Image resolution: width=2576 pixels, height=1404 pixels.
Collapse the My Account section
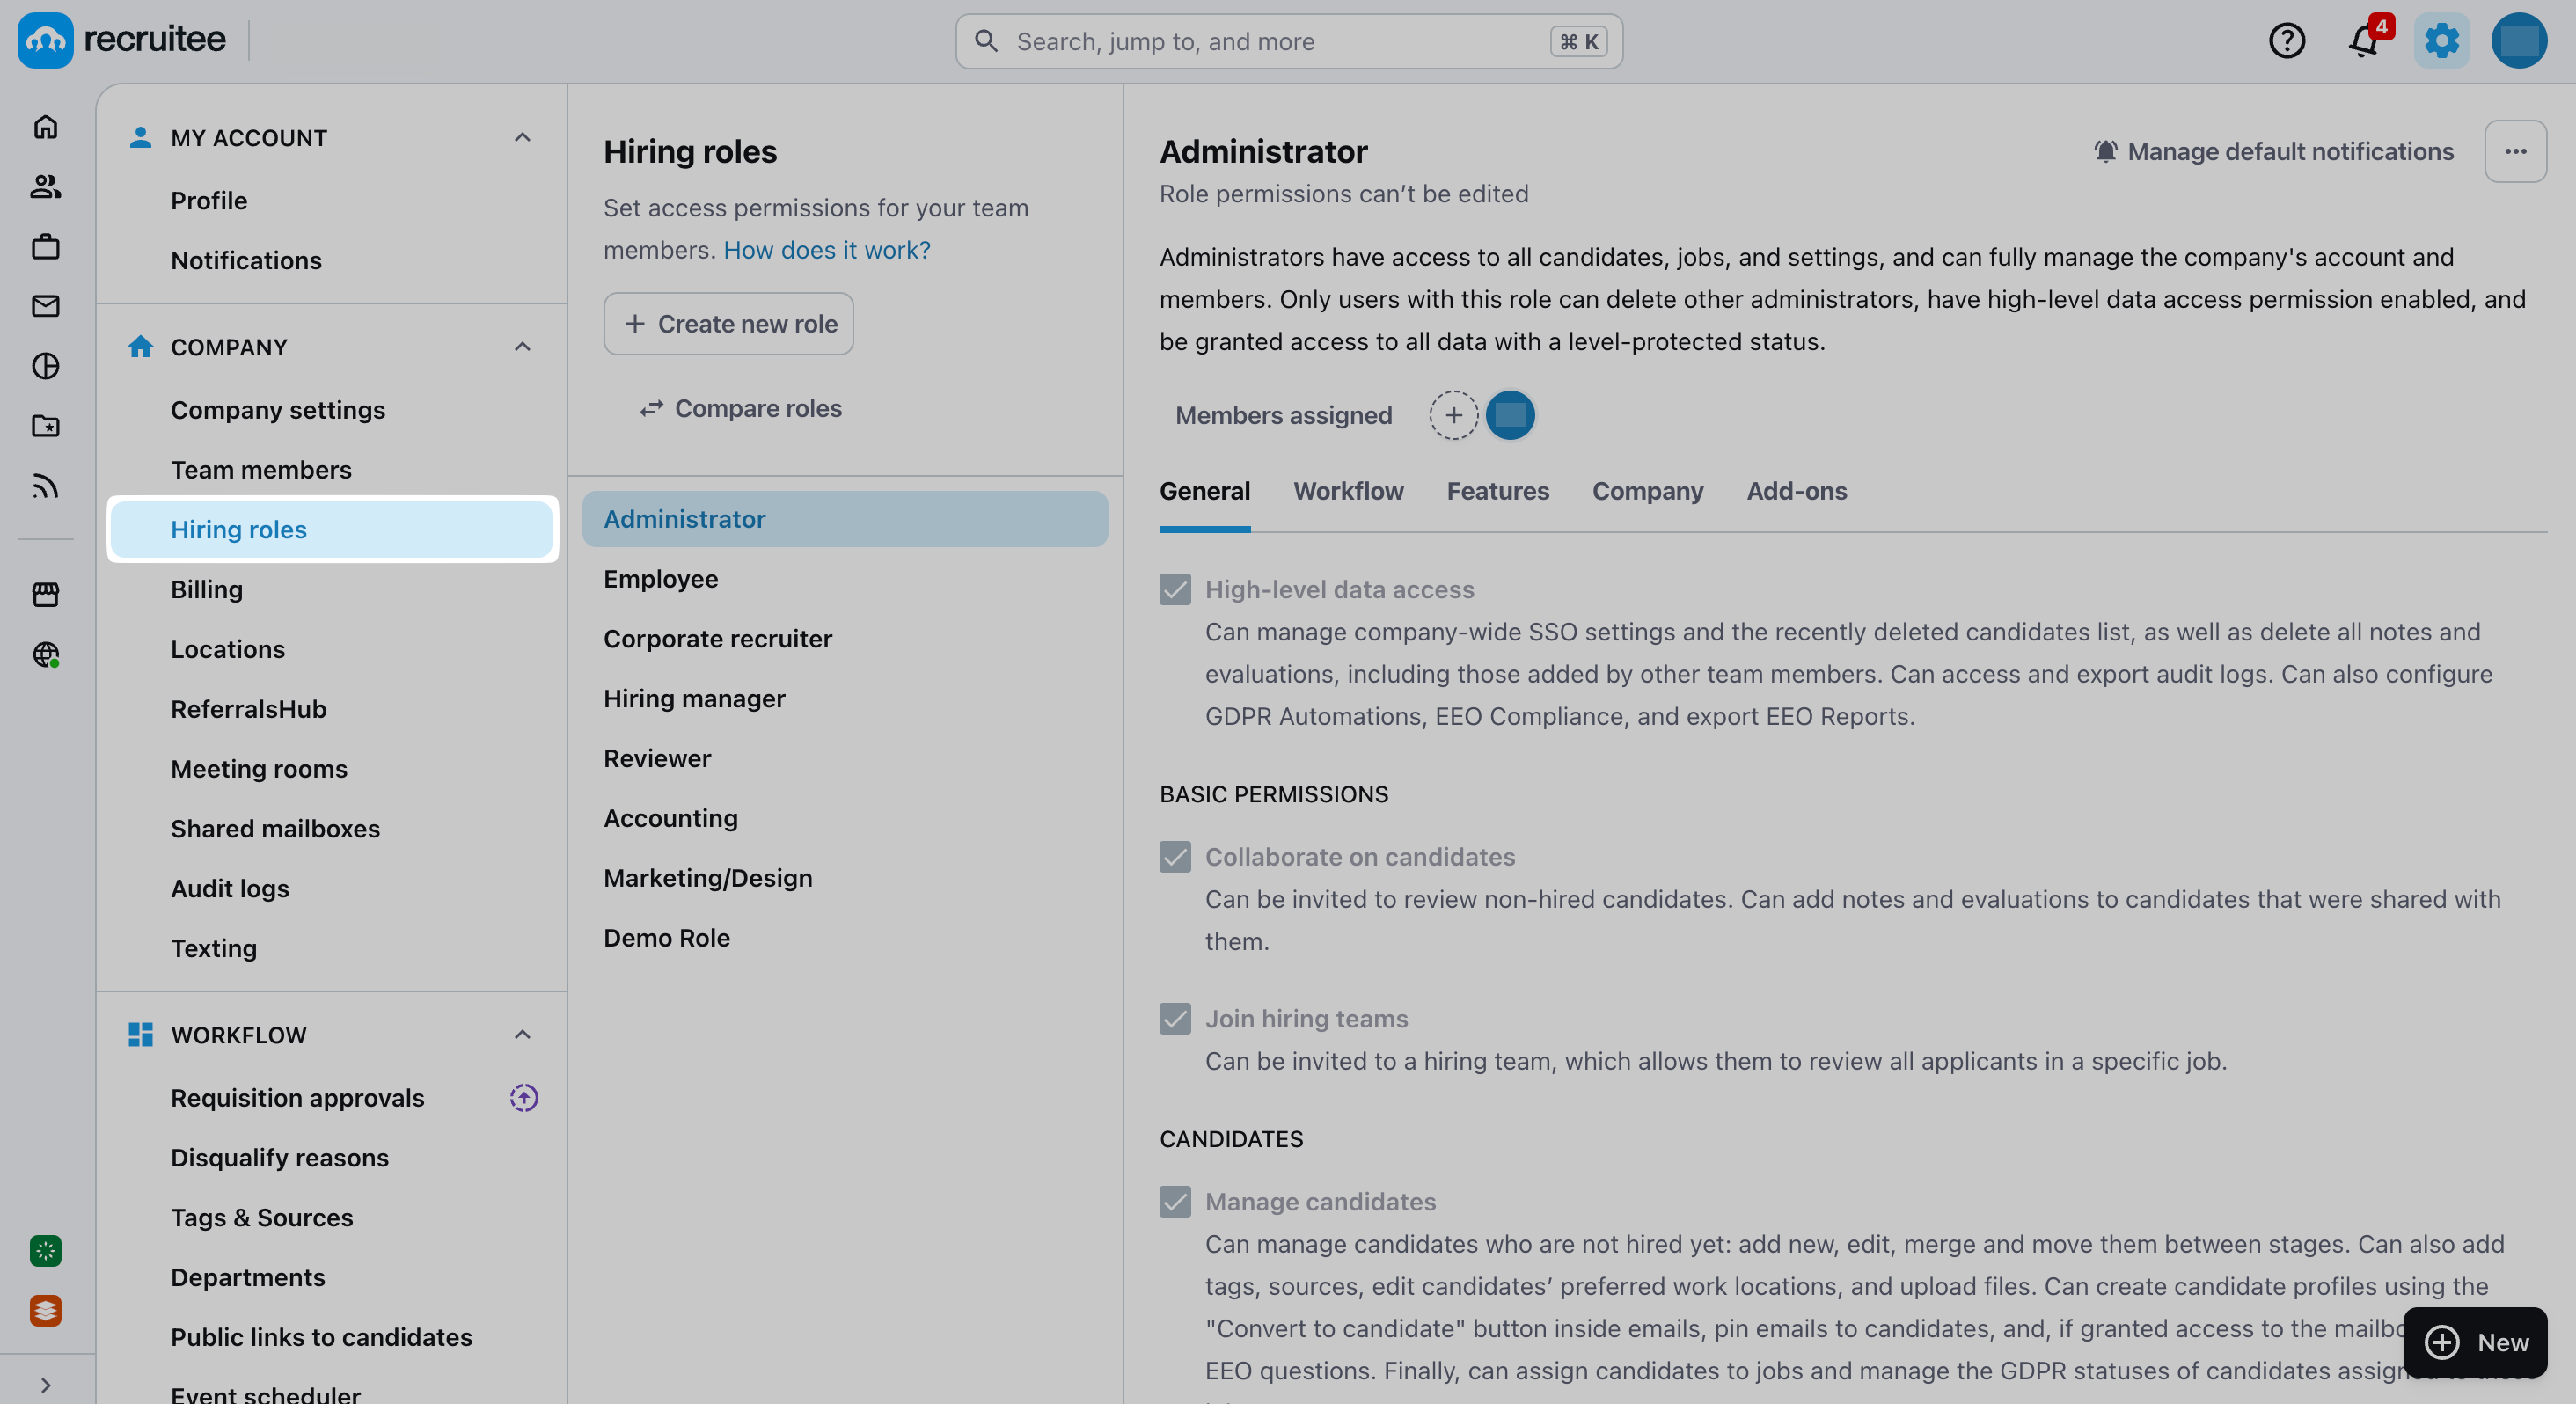[522, 137]
